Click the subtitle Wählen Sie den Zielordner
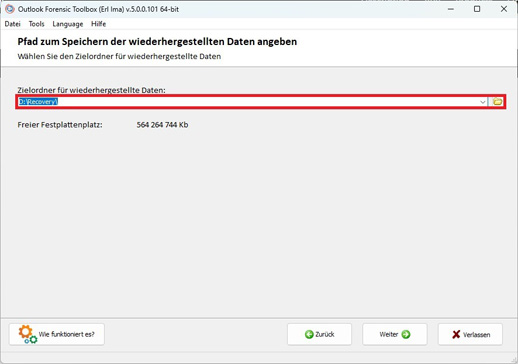Viewport: 518px width, 364px height. (119, 56)
